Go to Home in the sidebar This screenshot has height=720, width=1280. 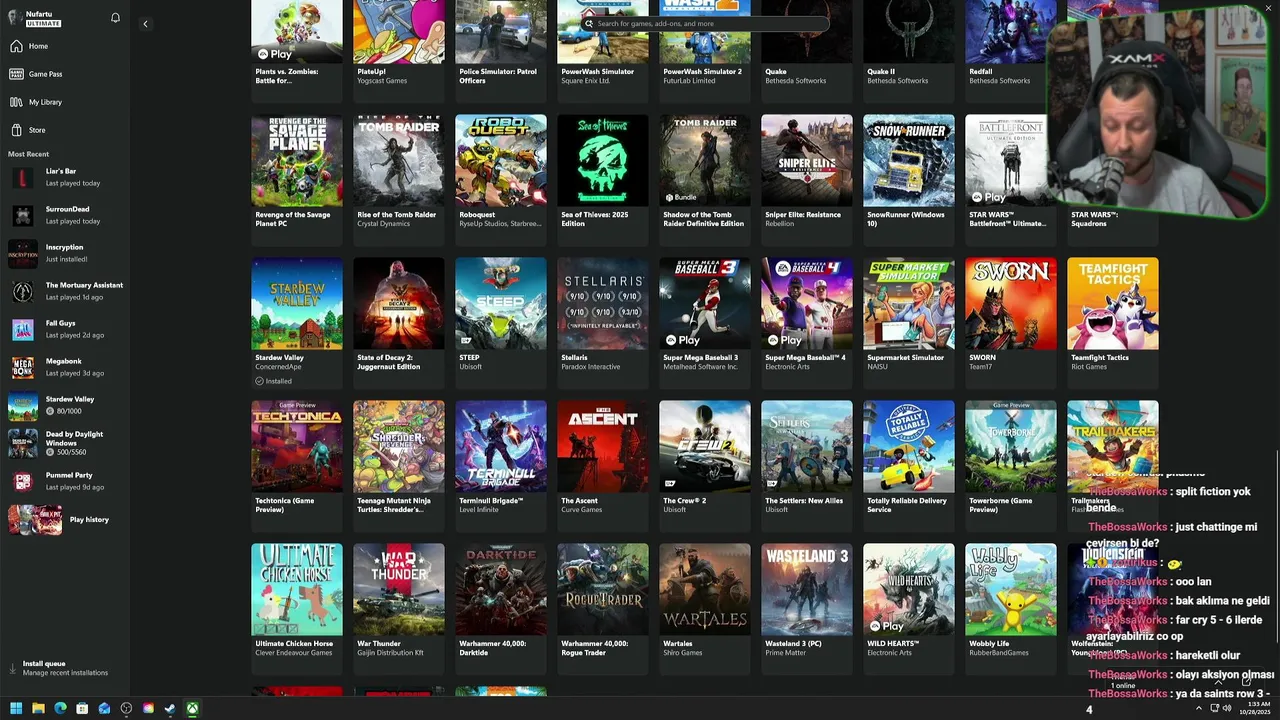click(x=65, y=46)
